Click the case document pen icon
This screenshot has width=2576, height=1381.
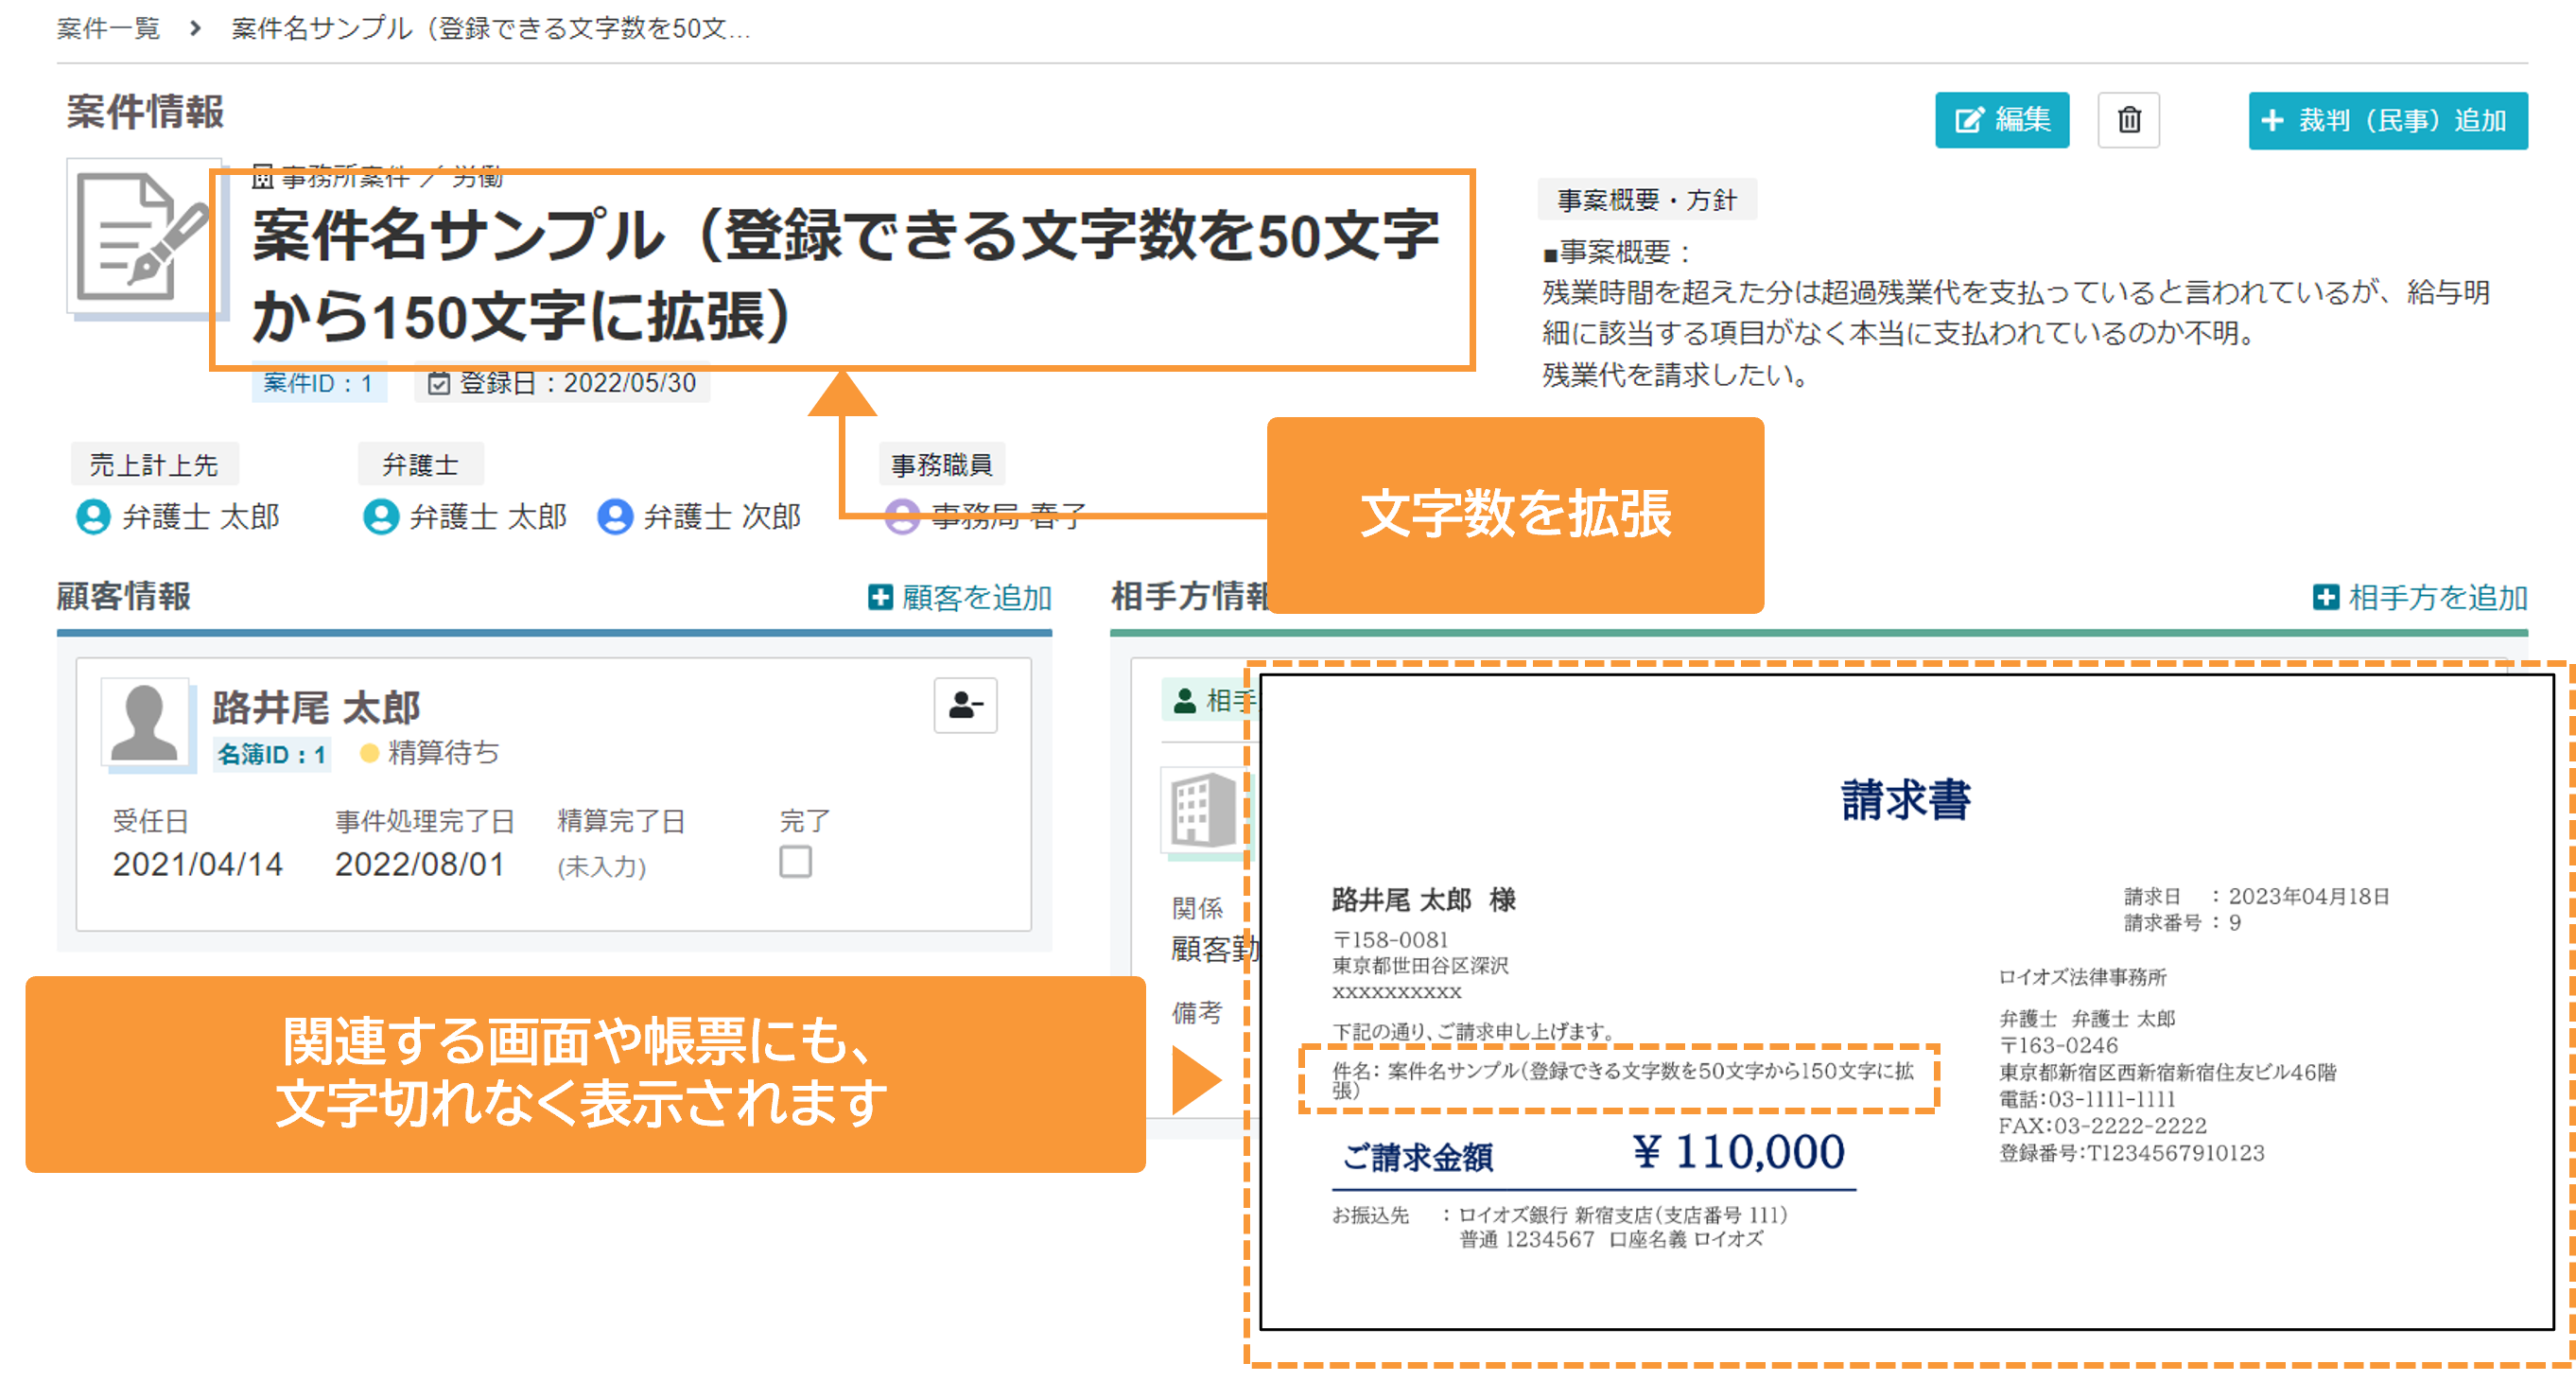point(142,237)
